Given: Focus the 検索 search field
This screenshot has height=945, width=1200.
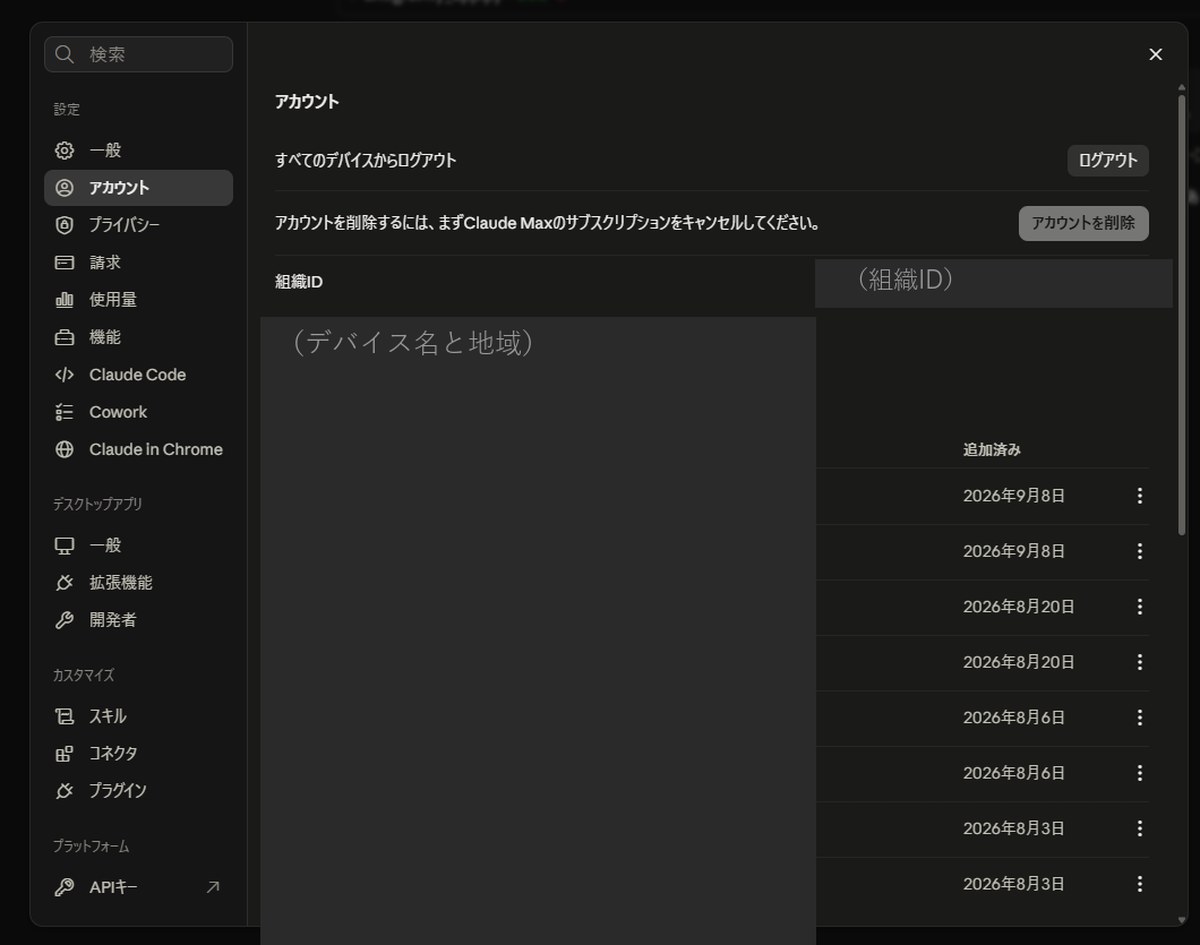Looking at the screenshot, I should 138,54.
